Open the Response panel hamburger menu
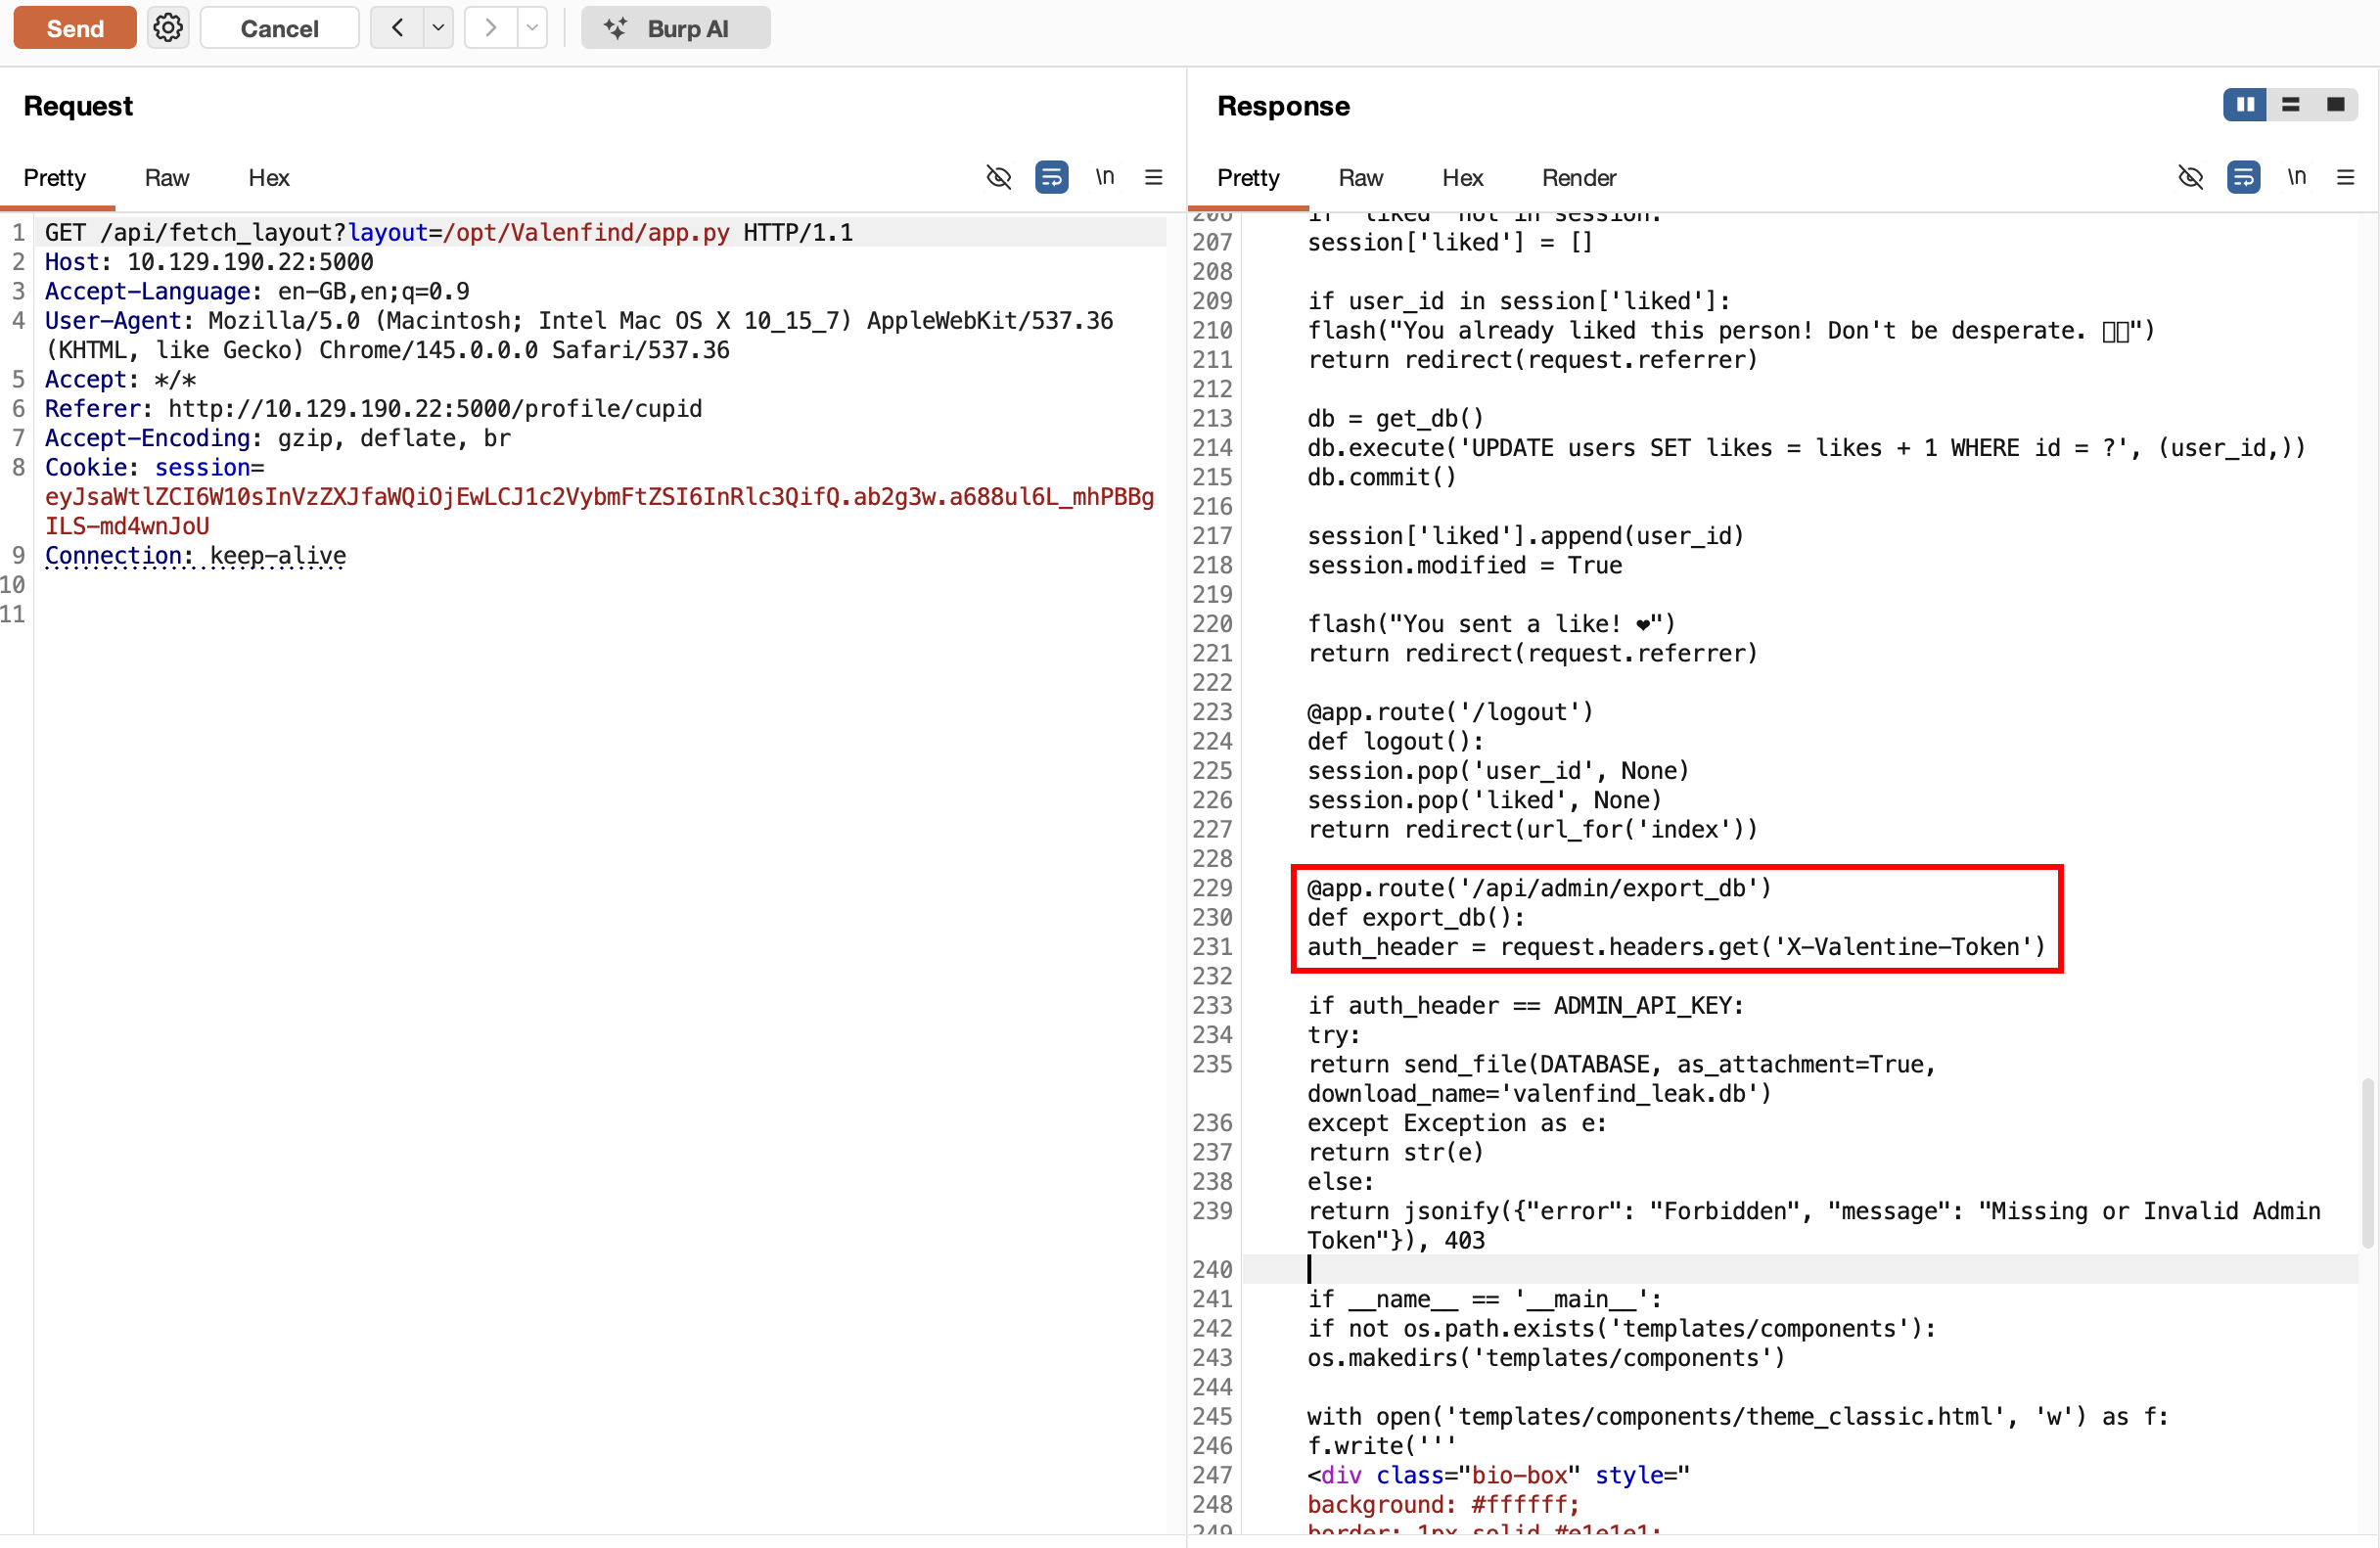 (2345, 177)
